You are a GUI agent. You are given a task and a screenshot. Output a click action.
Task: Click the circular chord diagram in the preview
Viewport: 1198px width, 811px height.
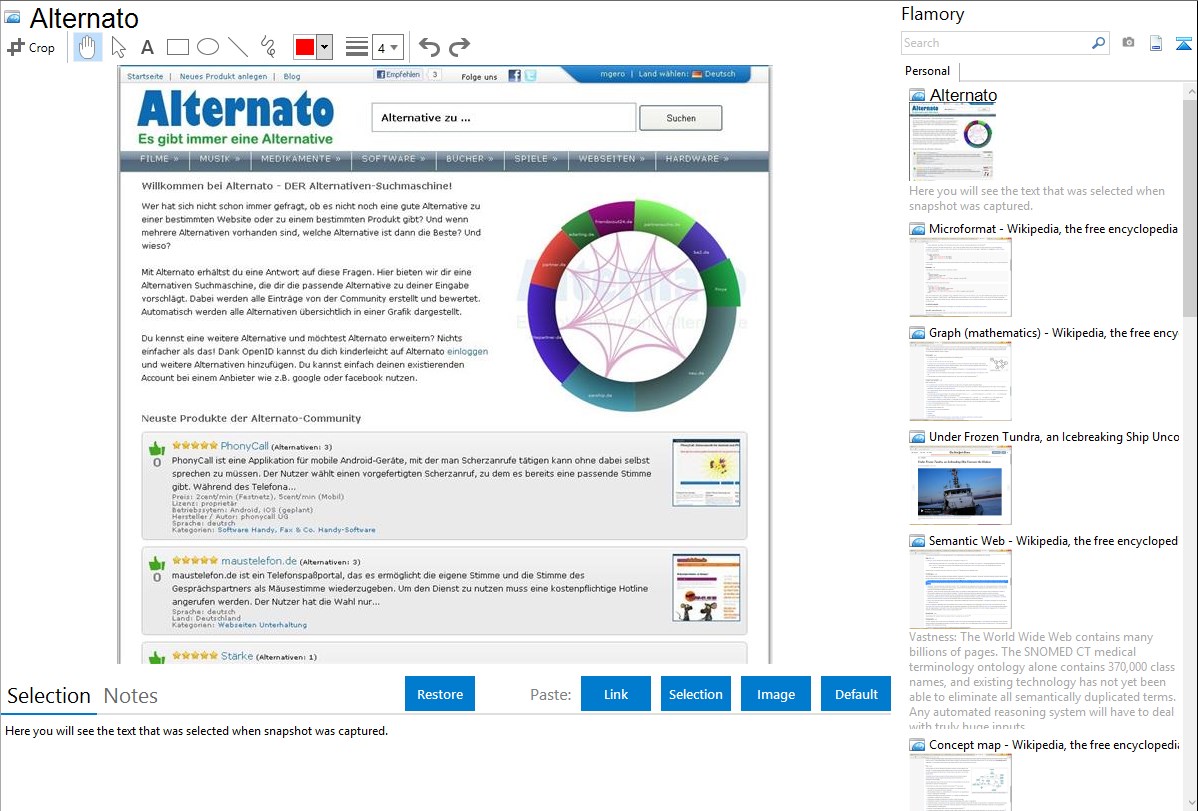[633, 305]
